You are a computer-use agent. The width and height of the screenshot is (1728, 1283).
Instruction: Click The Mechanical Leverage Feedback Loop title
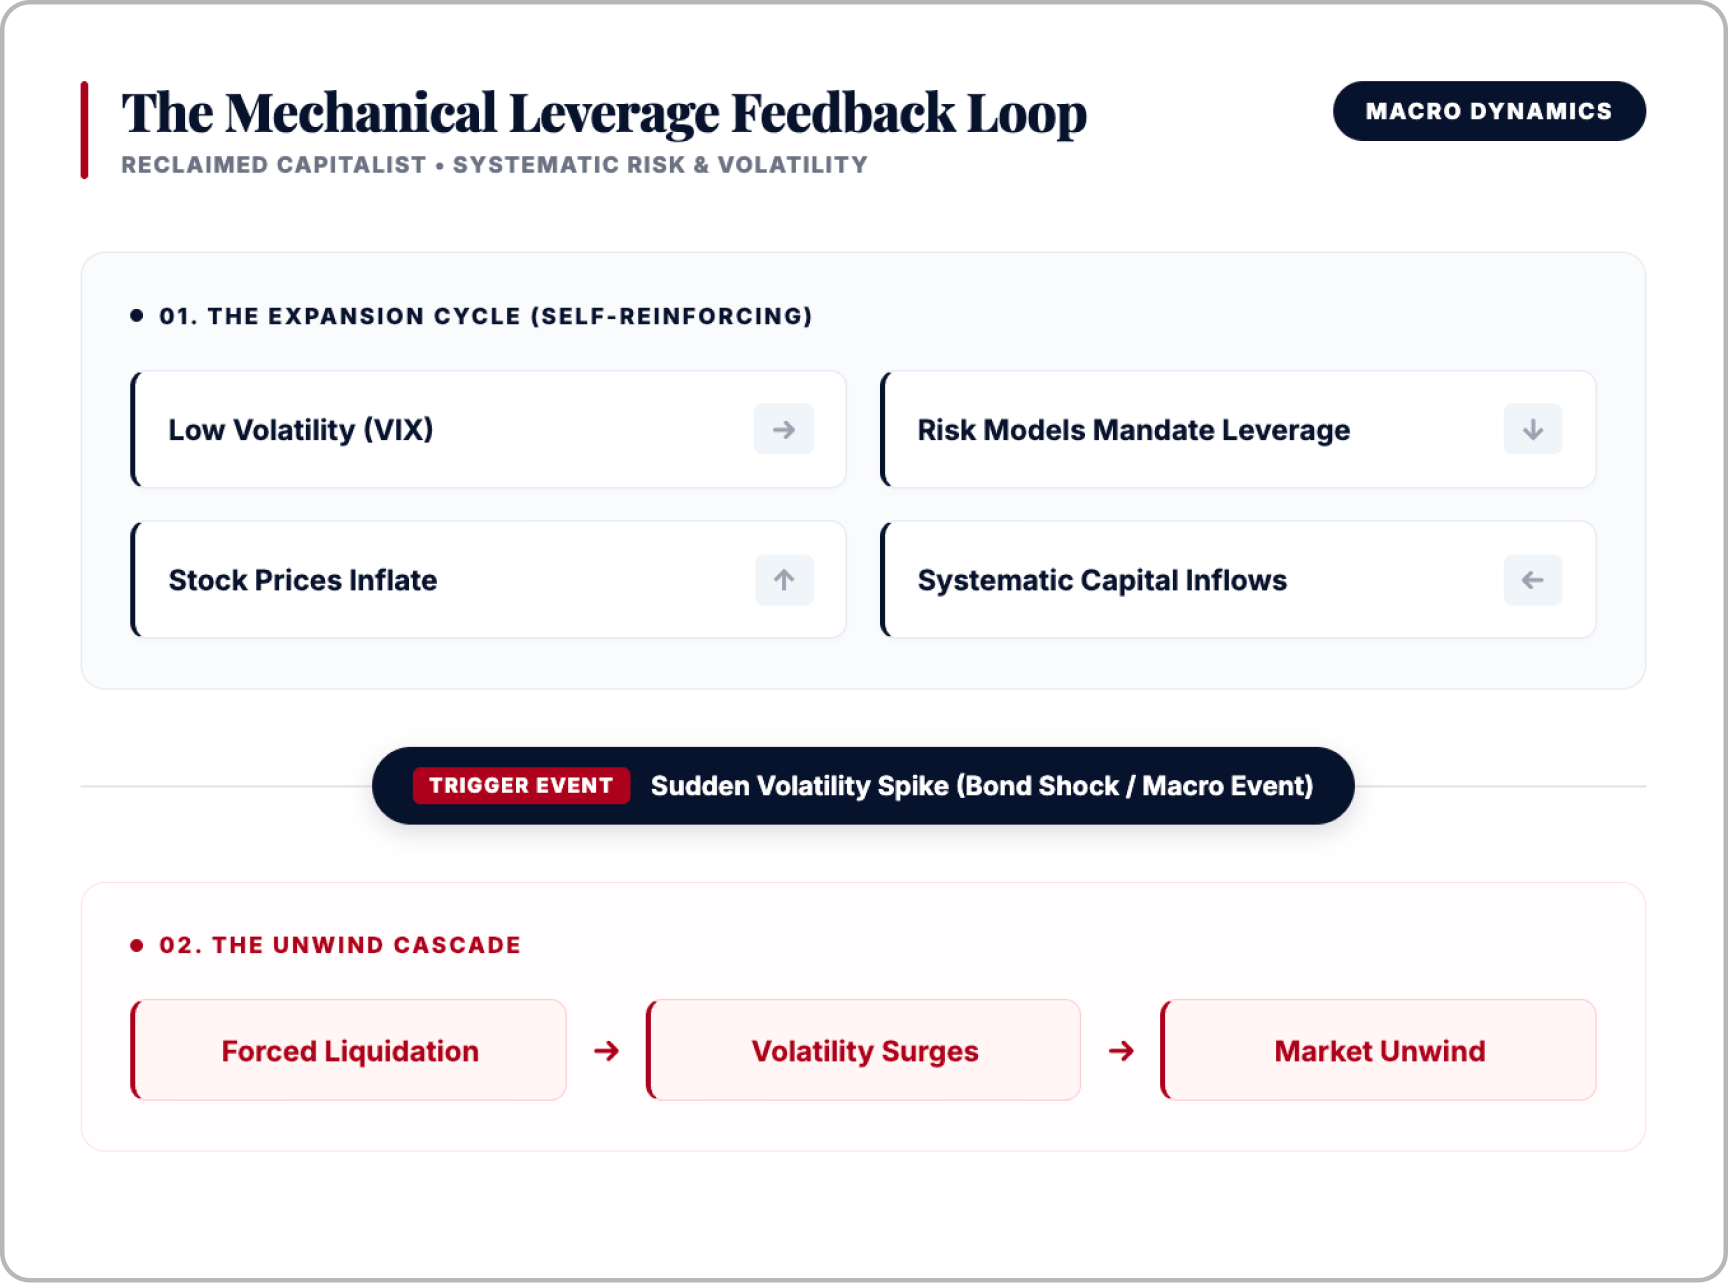point(604,113)
